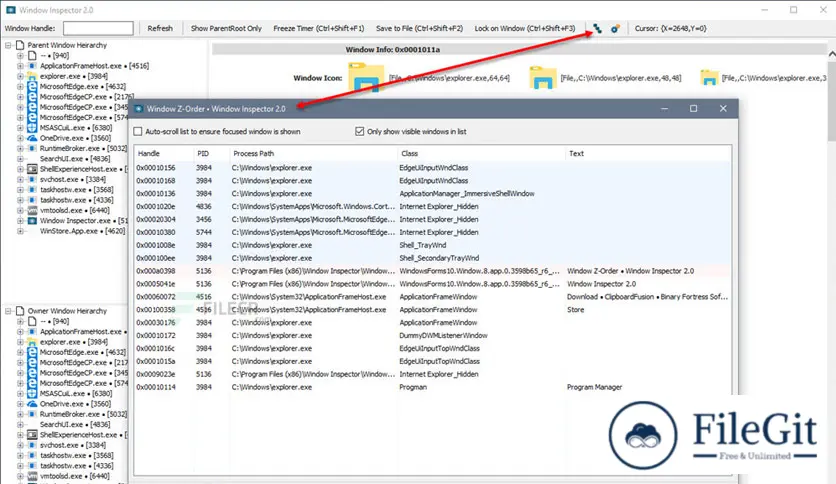Click the MSASCuiL.exe icon in Owner tree
836x484 pixels.
(32, 393)
